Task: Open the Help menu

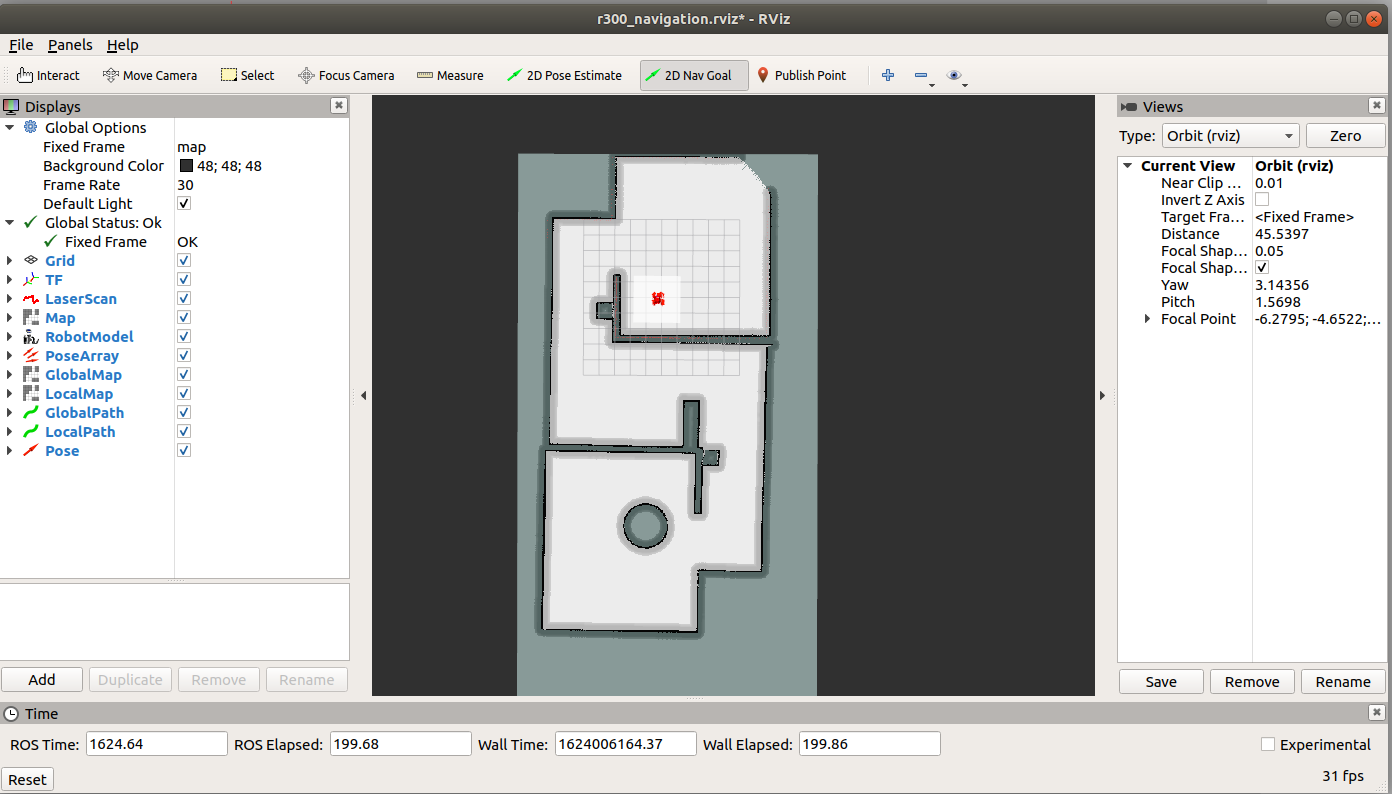Action: click(x=123, y=45)
